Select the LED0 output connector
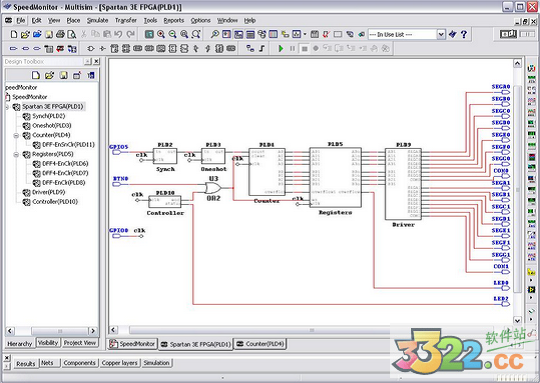 506,288
